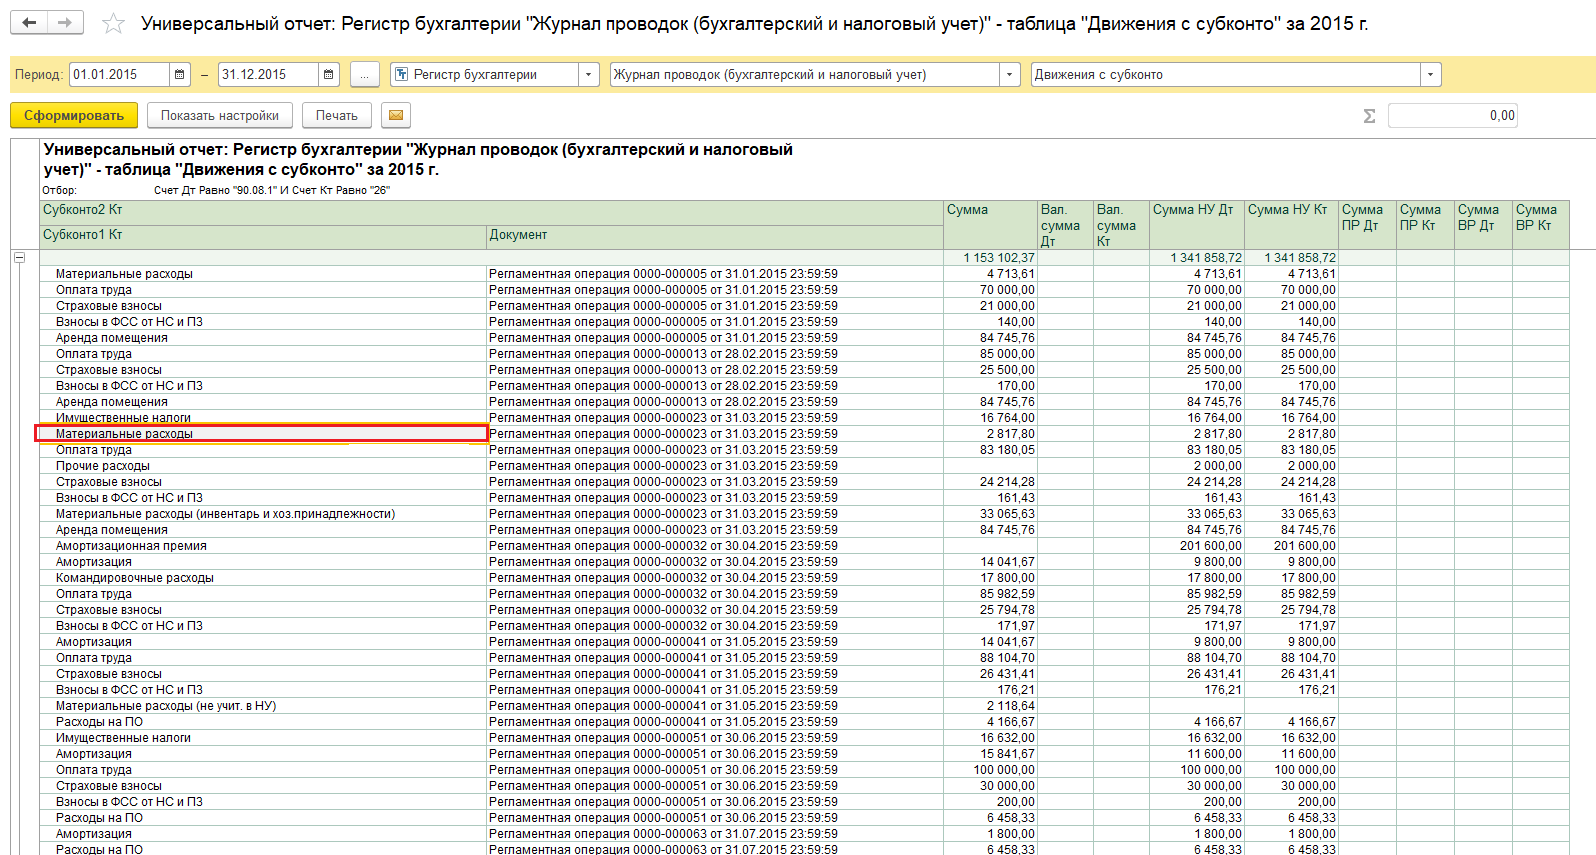Click the Сумма НУ Дт column header

[x=1197, y=225]
